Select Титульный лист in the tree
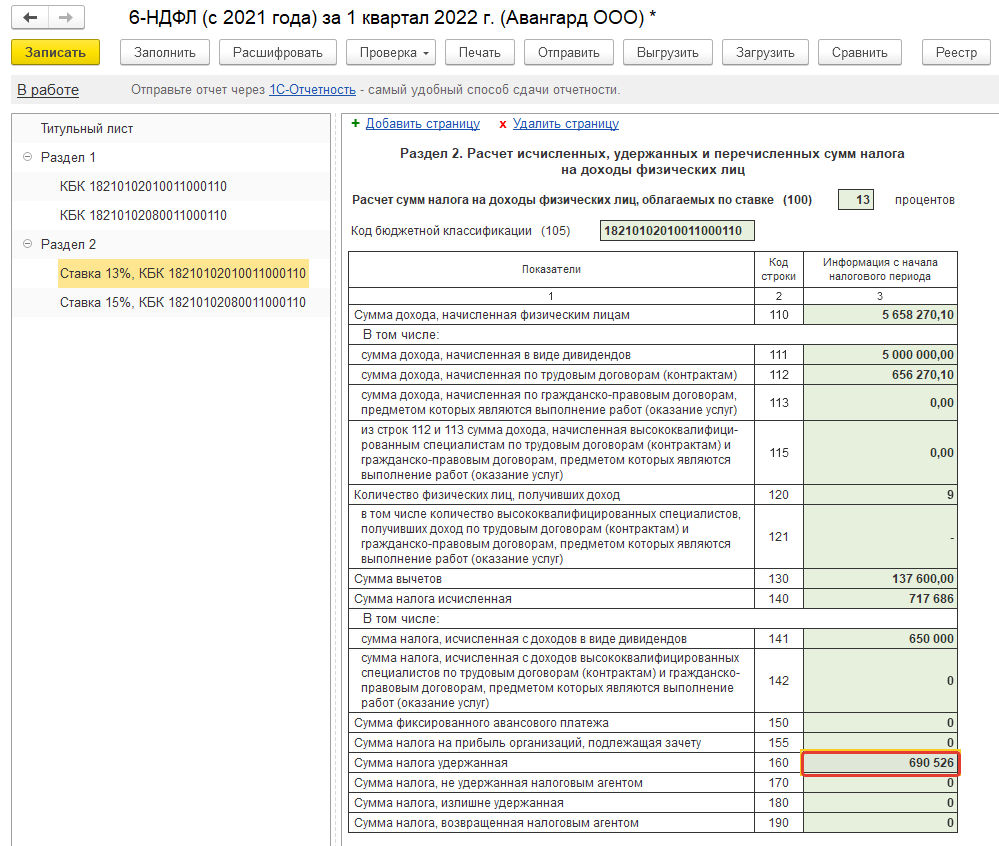Viewport: 999px width, 846px height. point(87,129)
